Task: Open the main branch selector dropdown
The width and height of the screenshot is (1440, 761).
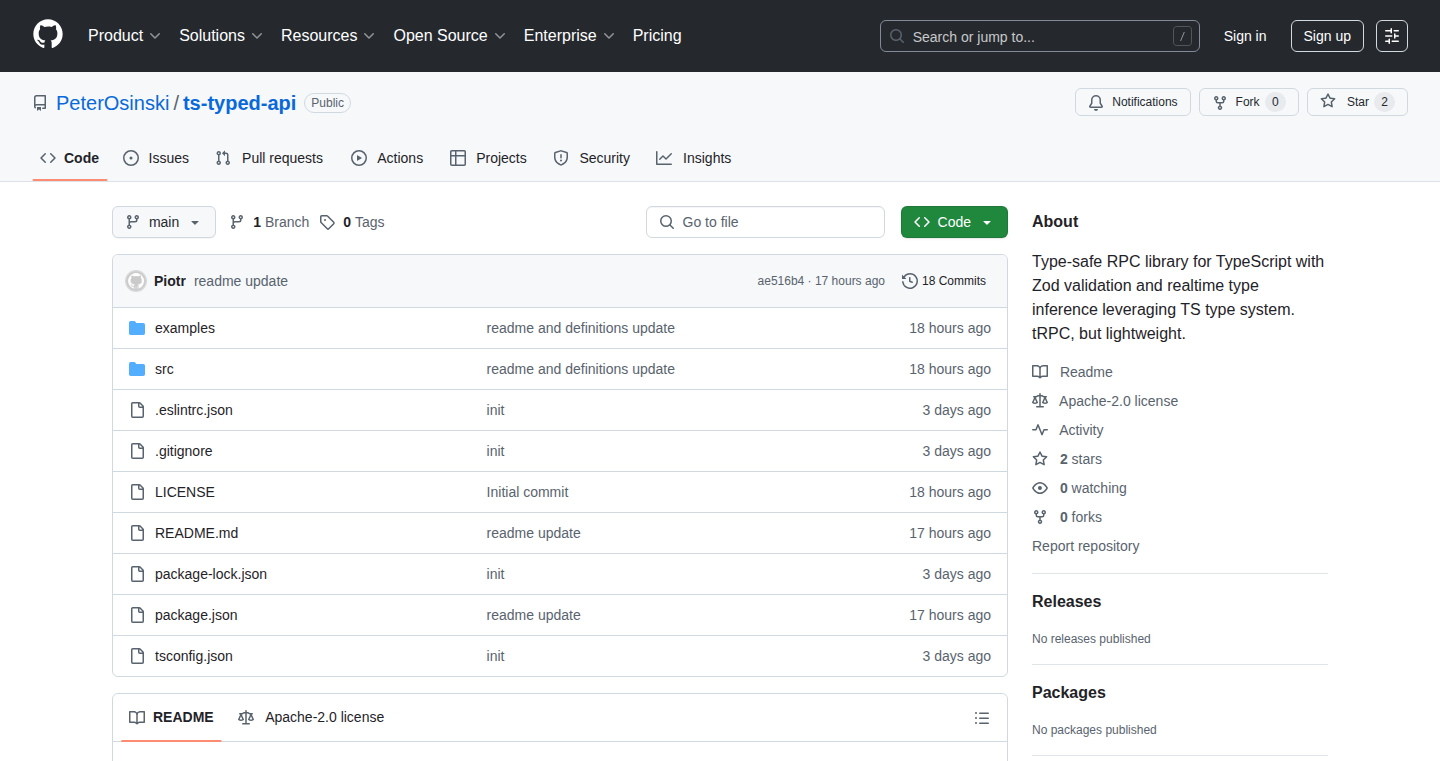Action: 164,222
